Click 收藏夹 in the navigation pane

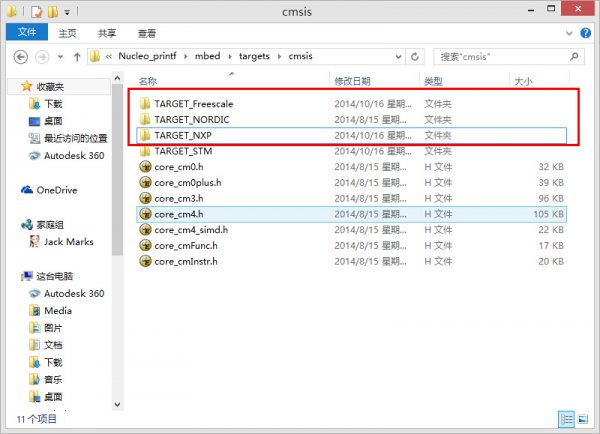(50, 87)
